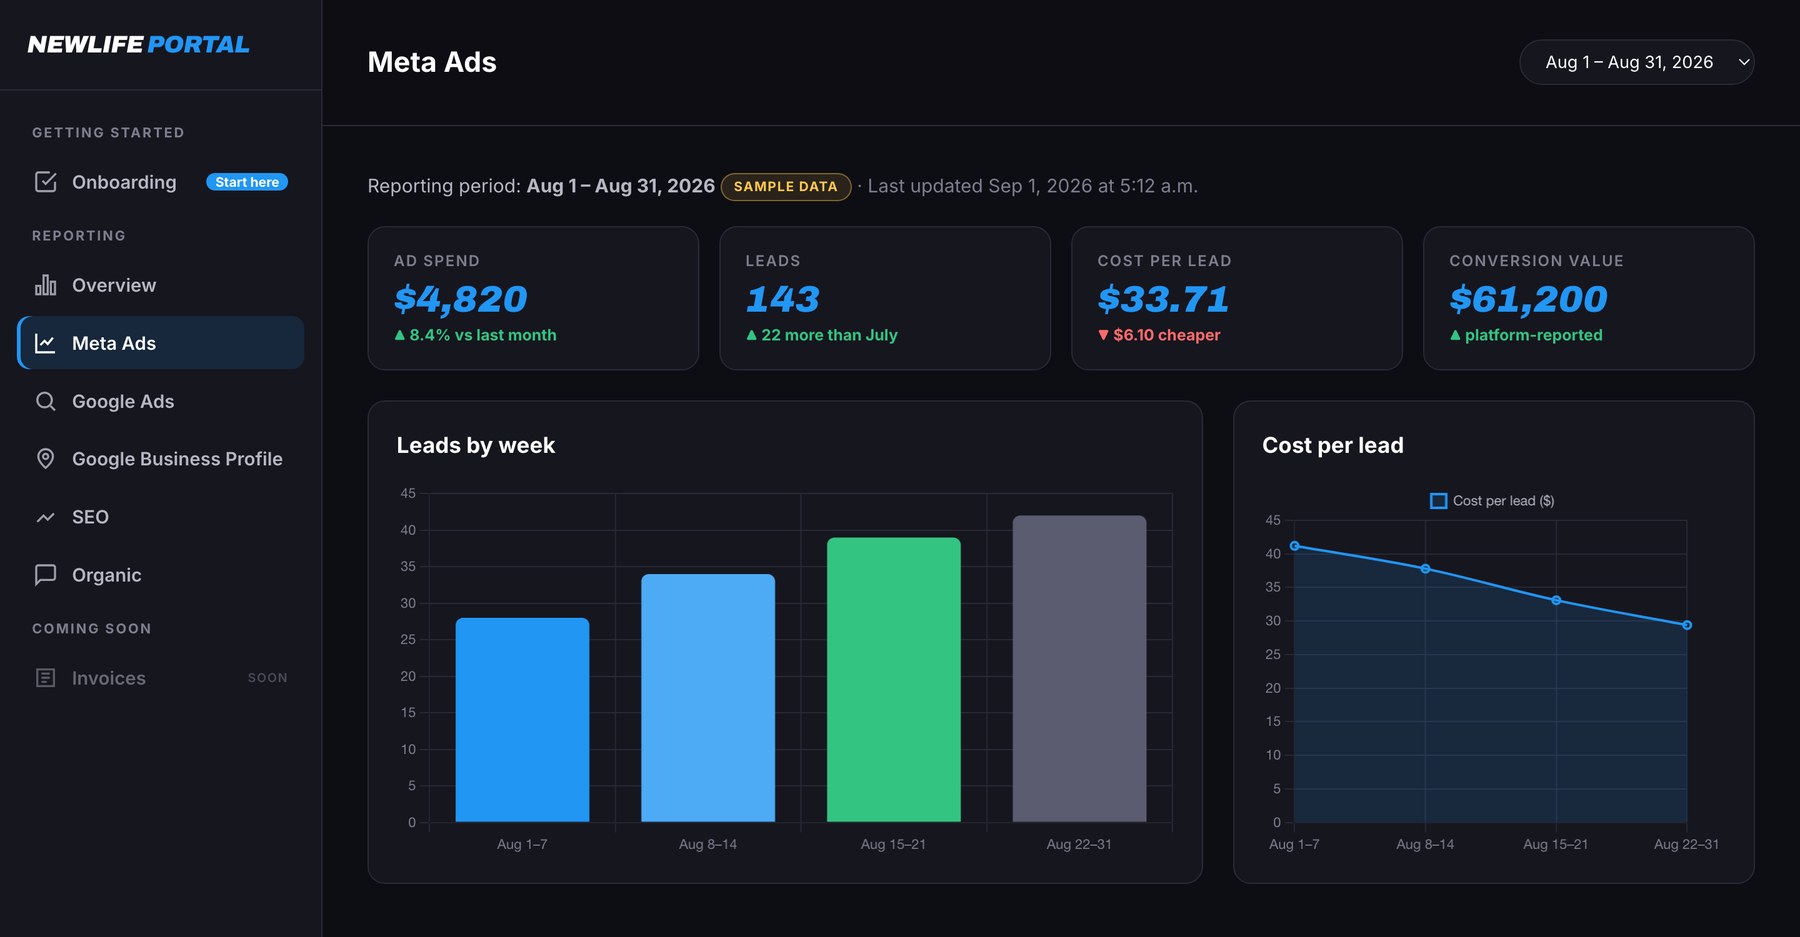Image resolution: width=1800 pixels, height=937 pixels.
Task: Click the Aug 1–7 cost per lead point
Action: (1295, 546)
